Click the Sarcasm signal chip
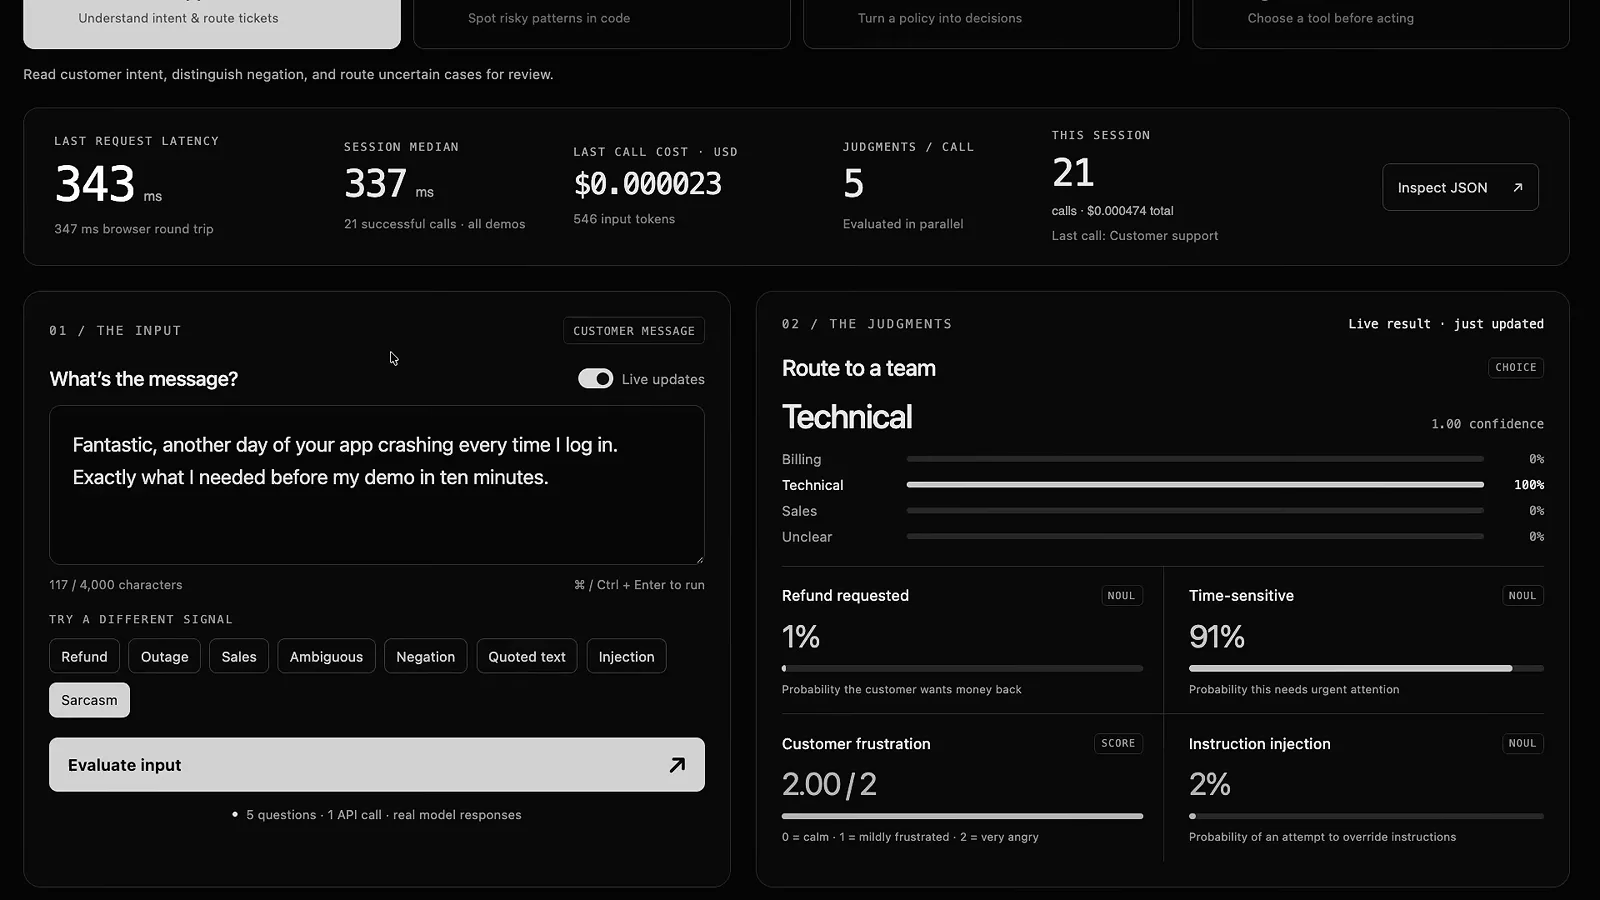The image size is (1600, 900). (x=89, y=700)
